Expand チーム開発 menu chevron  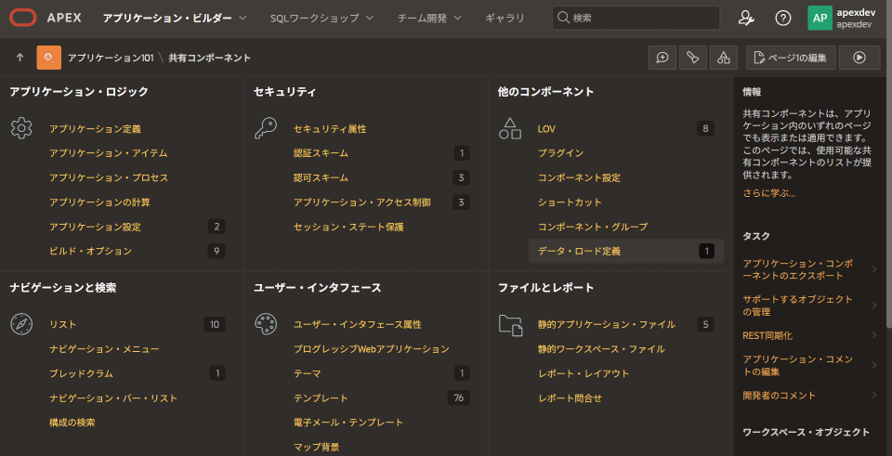click(x=457, y=18)
